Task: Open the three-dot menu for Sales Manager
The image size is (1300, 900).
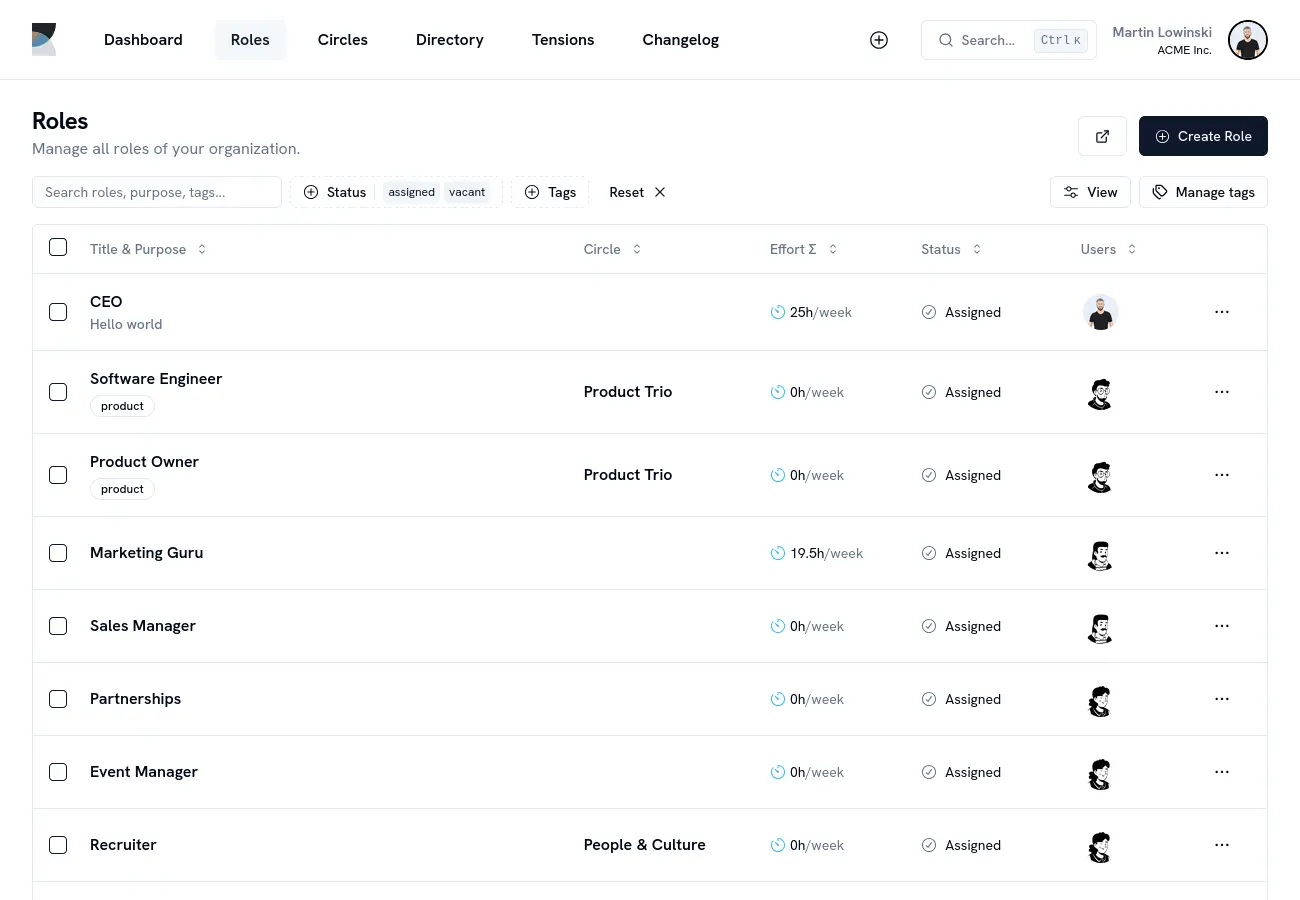Action: click(1222, 626)
